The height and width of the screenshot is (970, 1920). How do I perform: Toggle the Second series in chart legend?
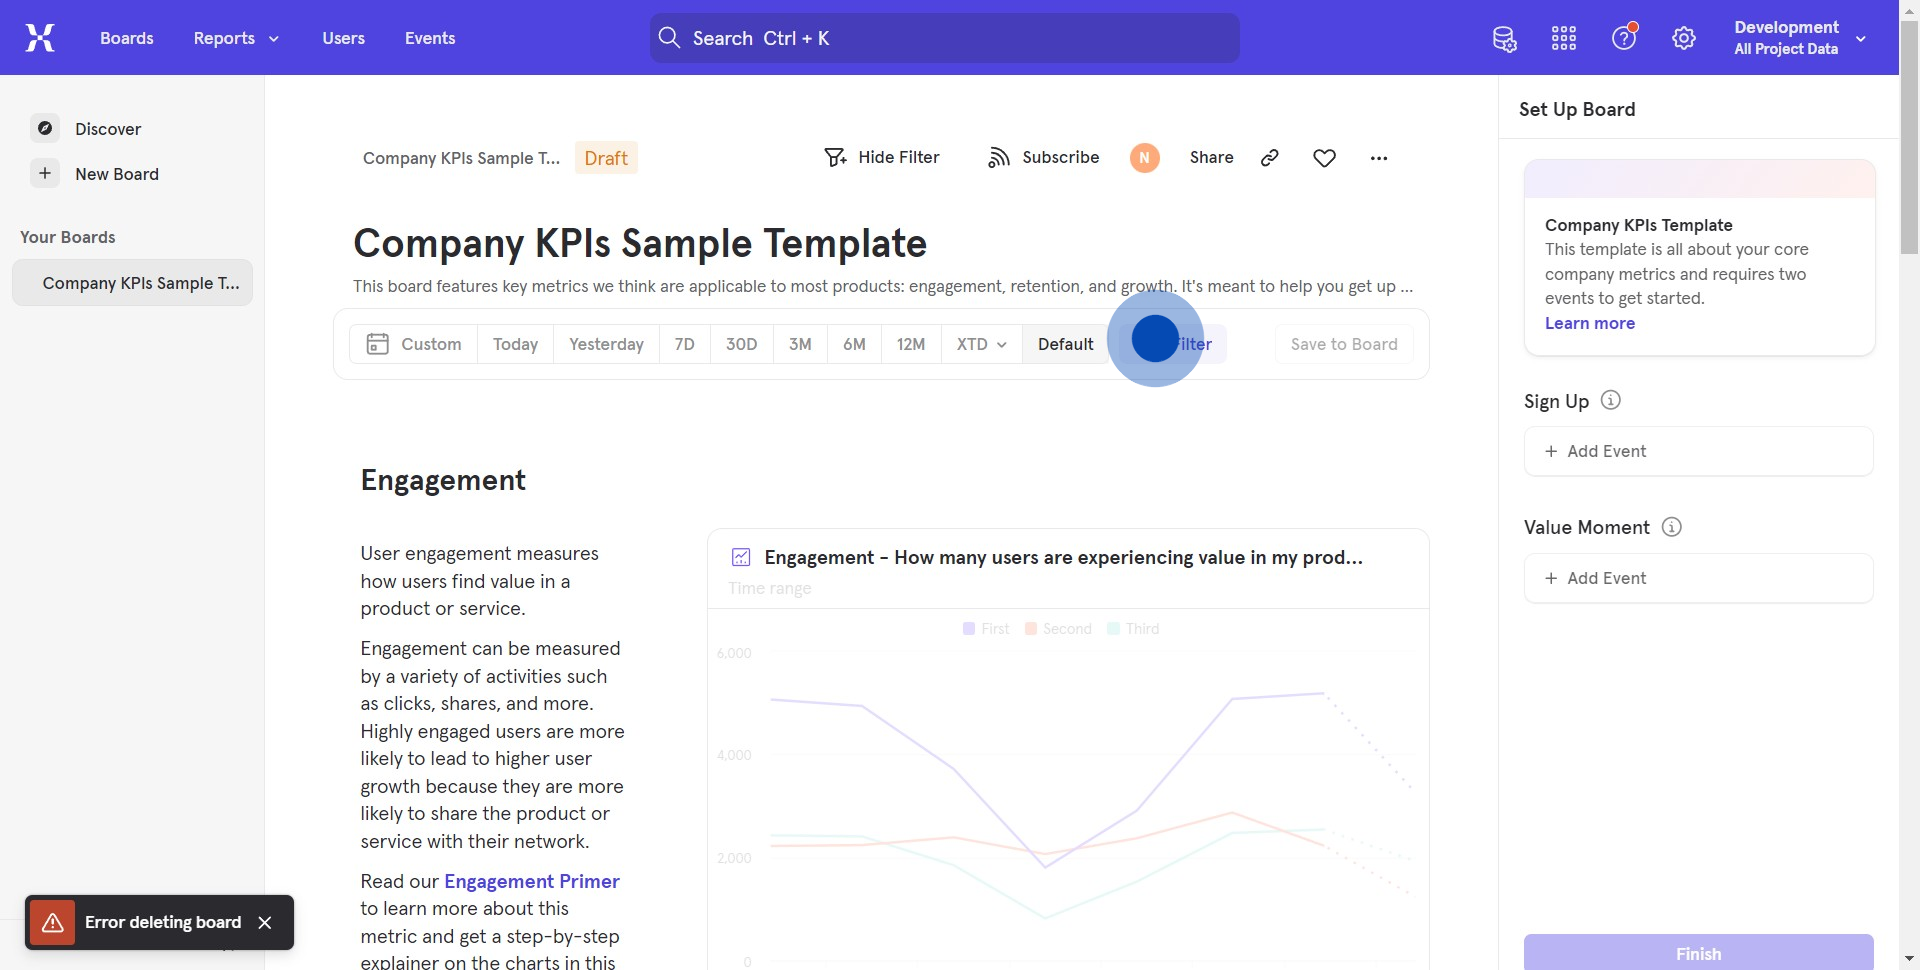click(1058, 629)
